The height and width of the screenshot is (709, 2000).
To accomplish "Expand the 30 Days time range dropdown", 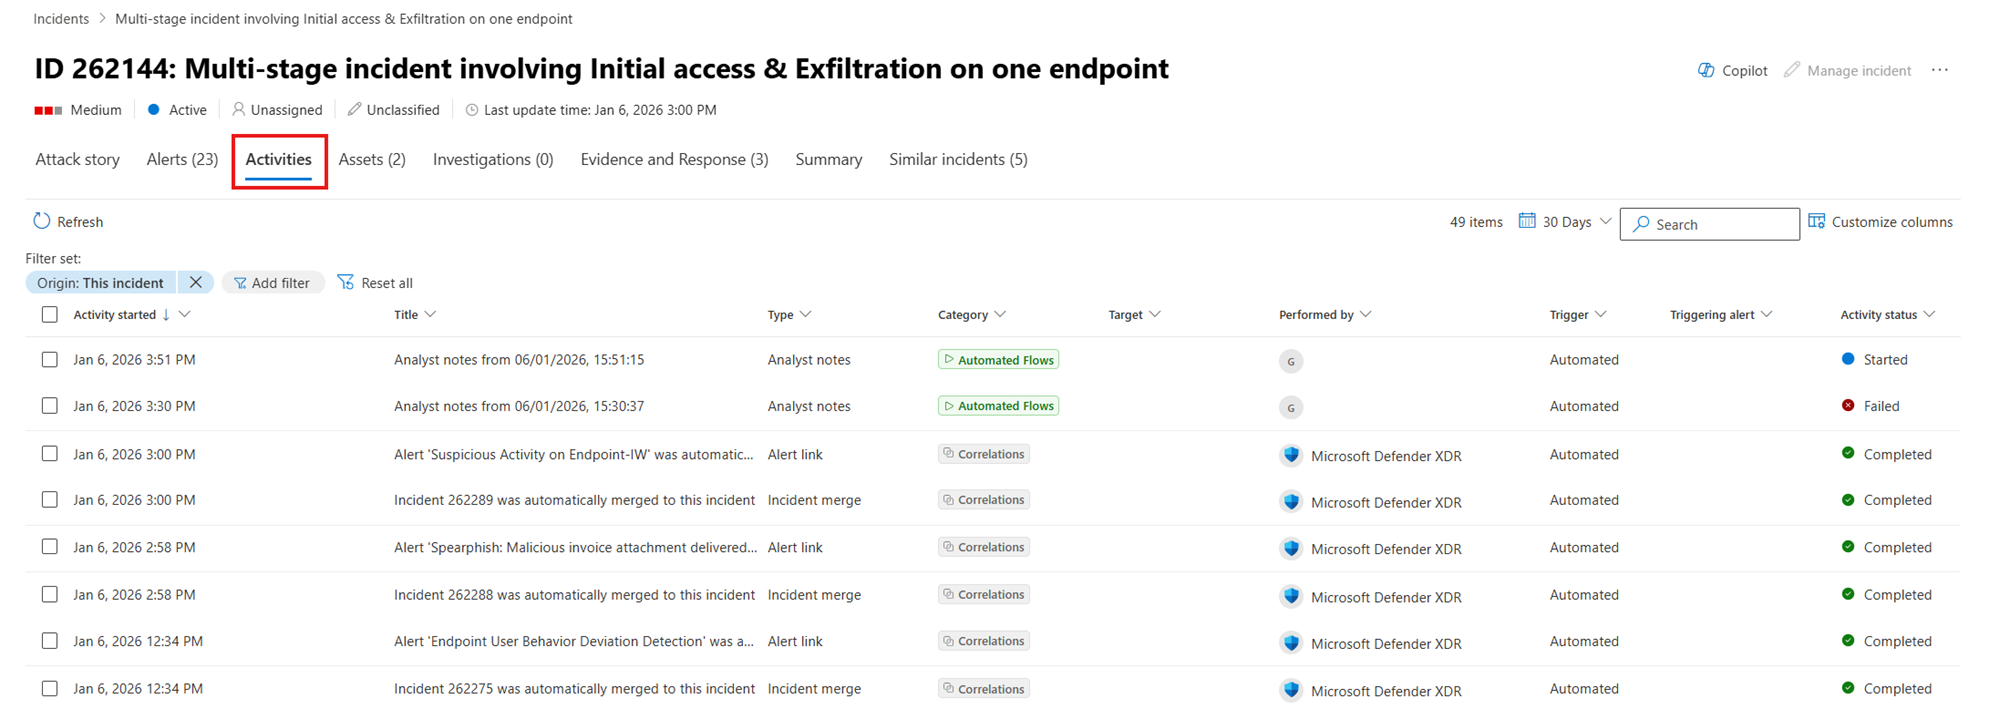I will click(1605, 221).
